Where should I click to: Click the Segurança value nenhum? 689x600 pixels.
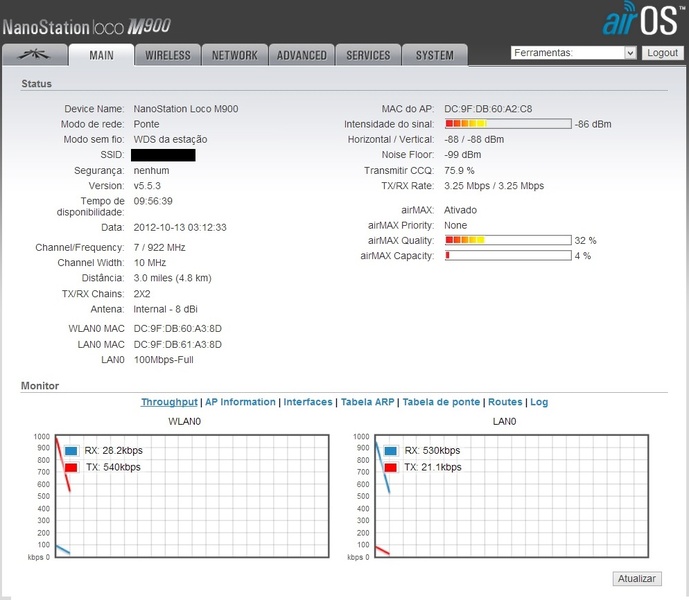[x=151, y=170]
